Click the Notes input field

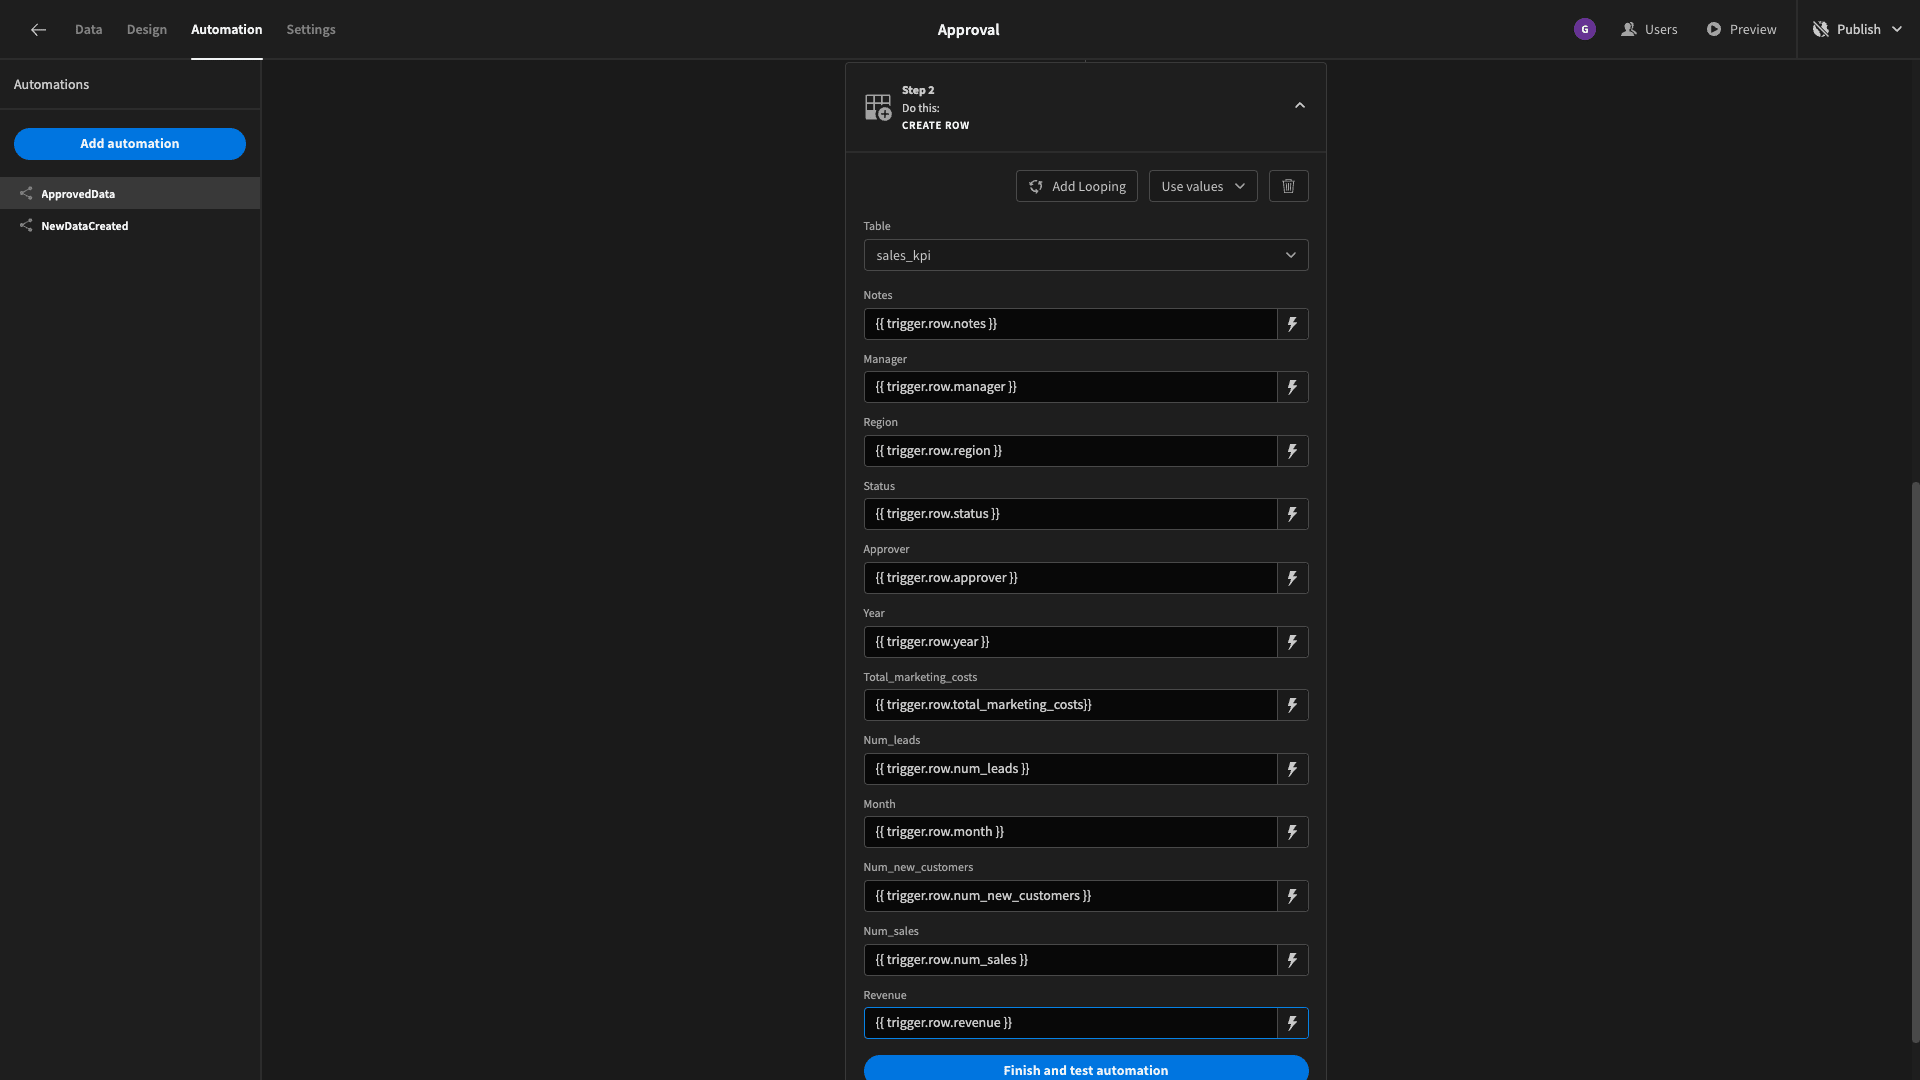(x=1070, y=324)
